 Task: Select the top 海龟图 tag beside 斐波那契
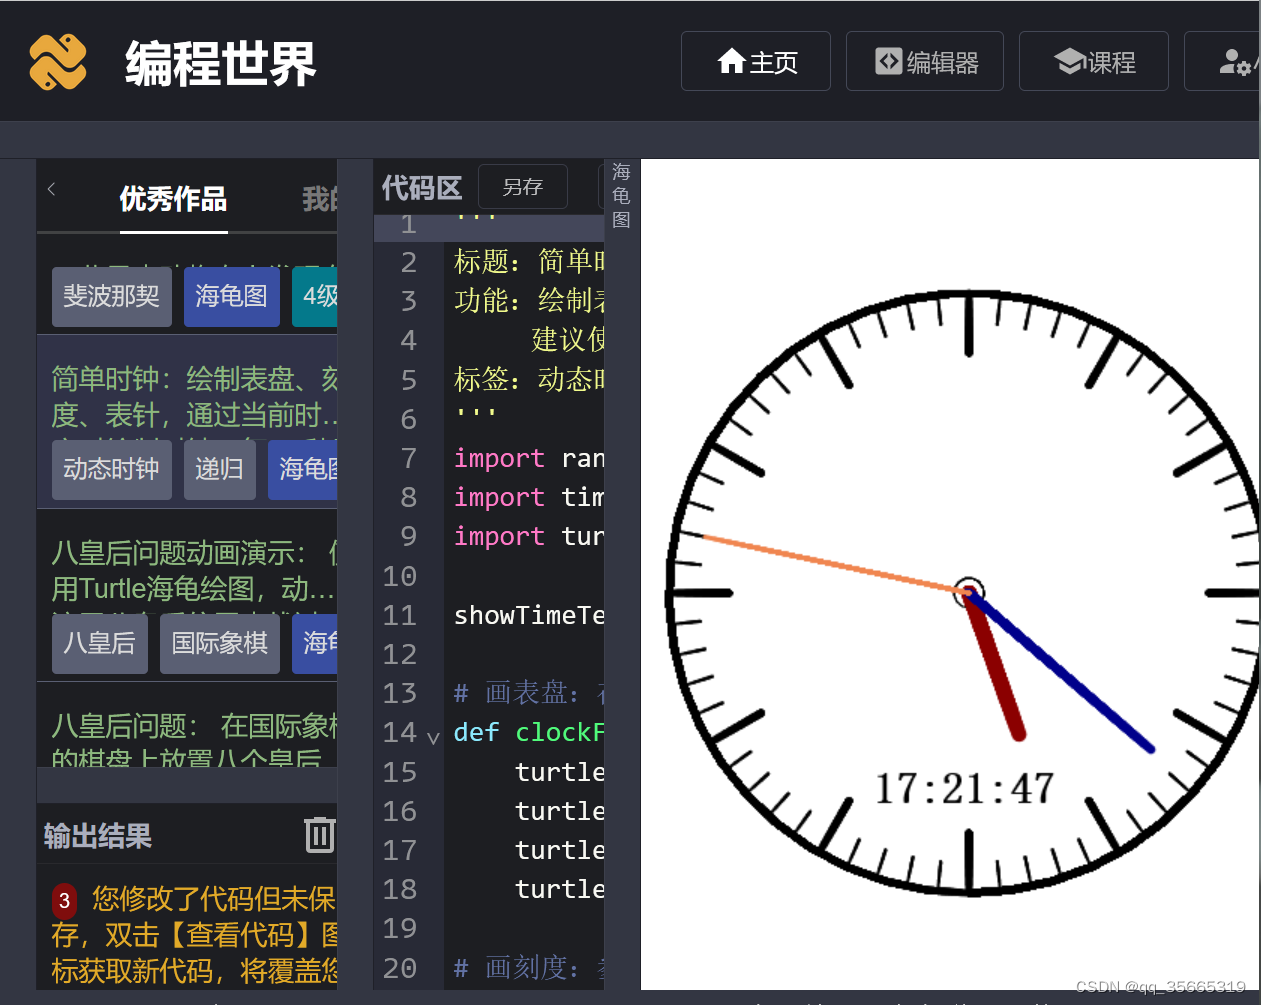[232, 296]
